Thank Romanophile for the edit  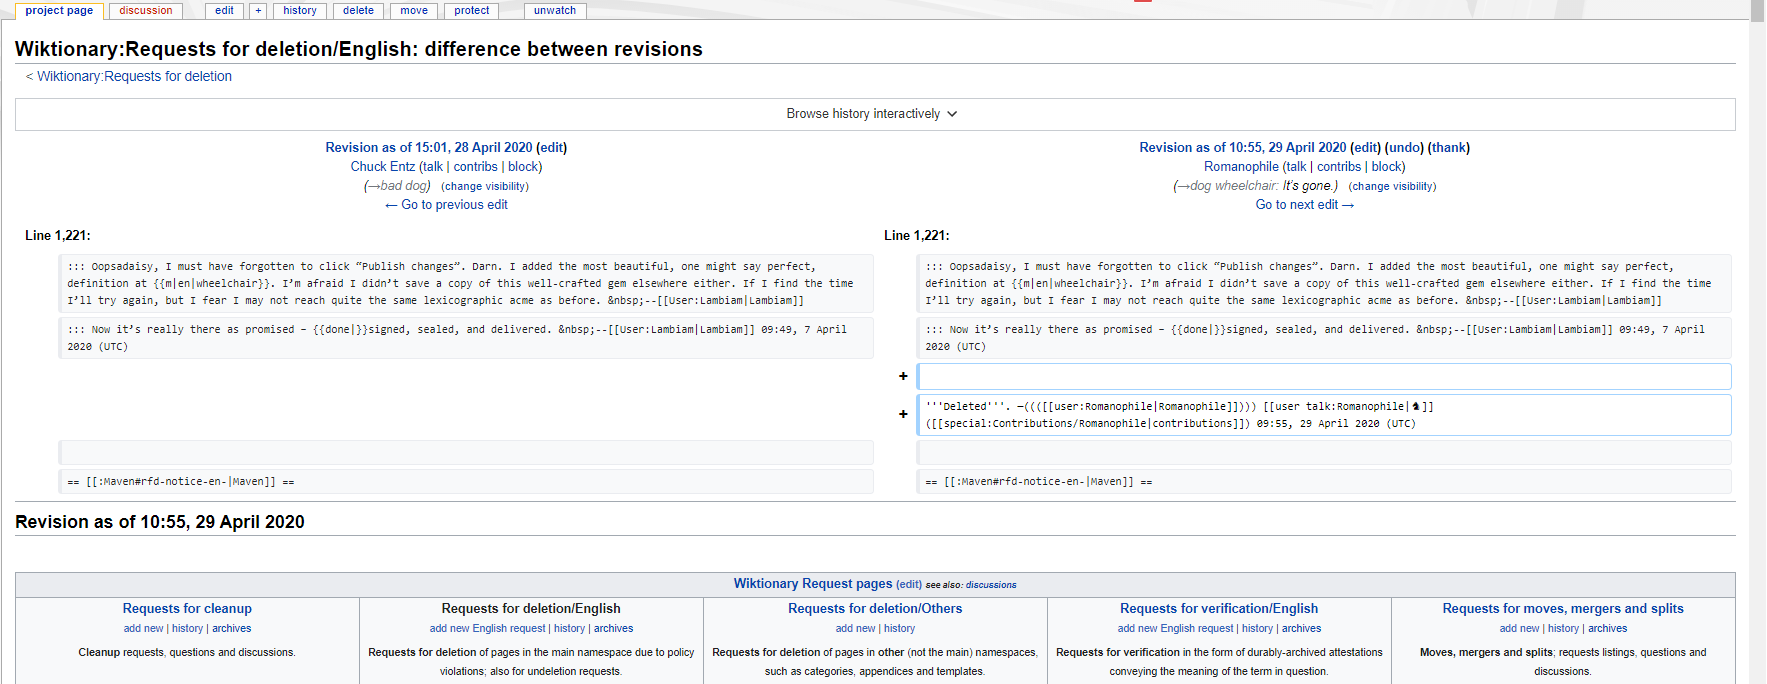point(1449,147)
